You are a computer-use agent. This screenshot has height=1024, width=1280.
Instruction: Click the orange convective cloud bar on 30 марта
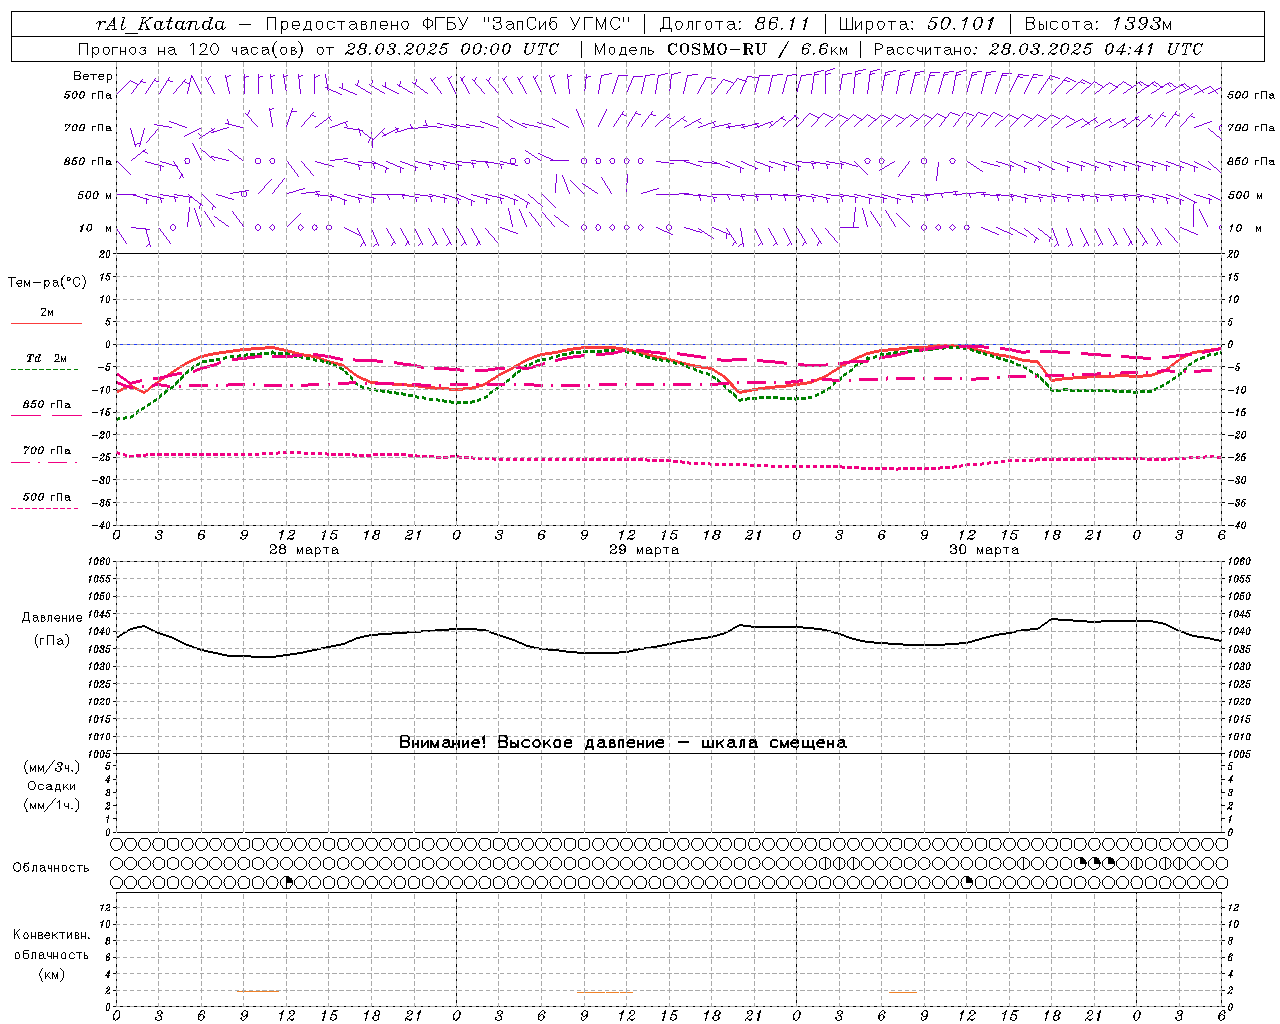pyautogui.click(x=903, y=992)
